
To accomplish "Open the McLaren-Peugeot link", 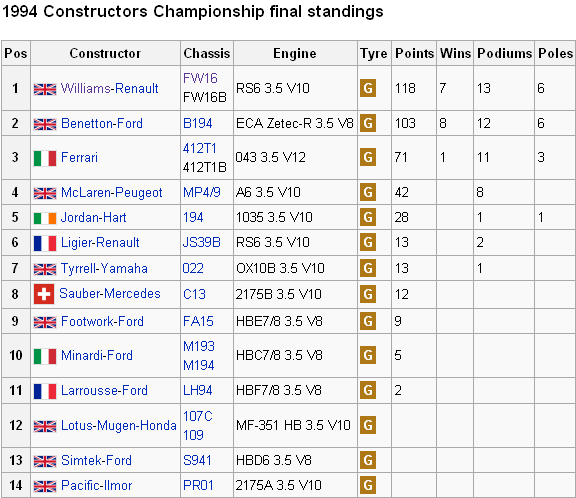I will point(112,192).
